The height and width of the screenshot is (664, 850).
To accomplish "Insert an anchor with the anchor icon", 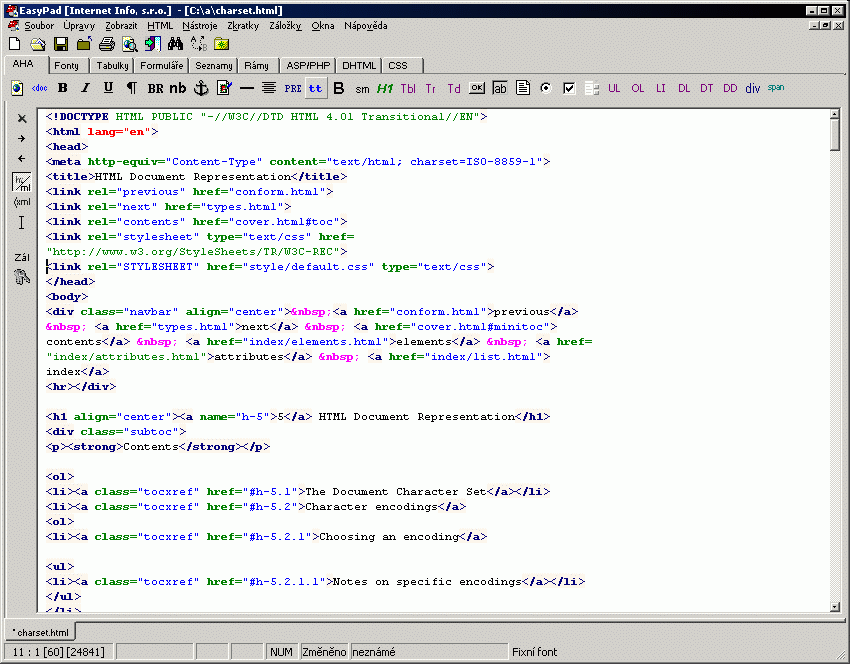I will (200, 88).
